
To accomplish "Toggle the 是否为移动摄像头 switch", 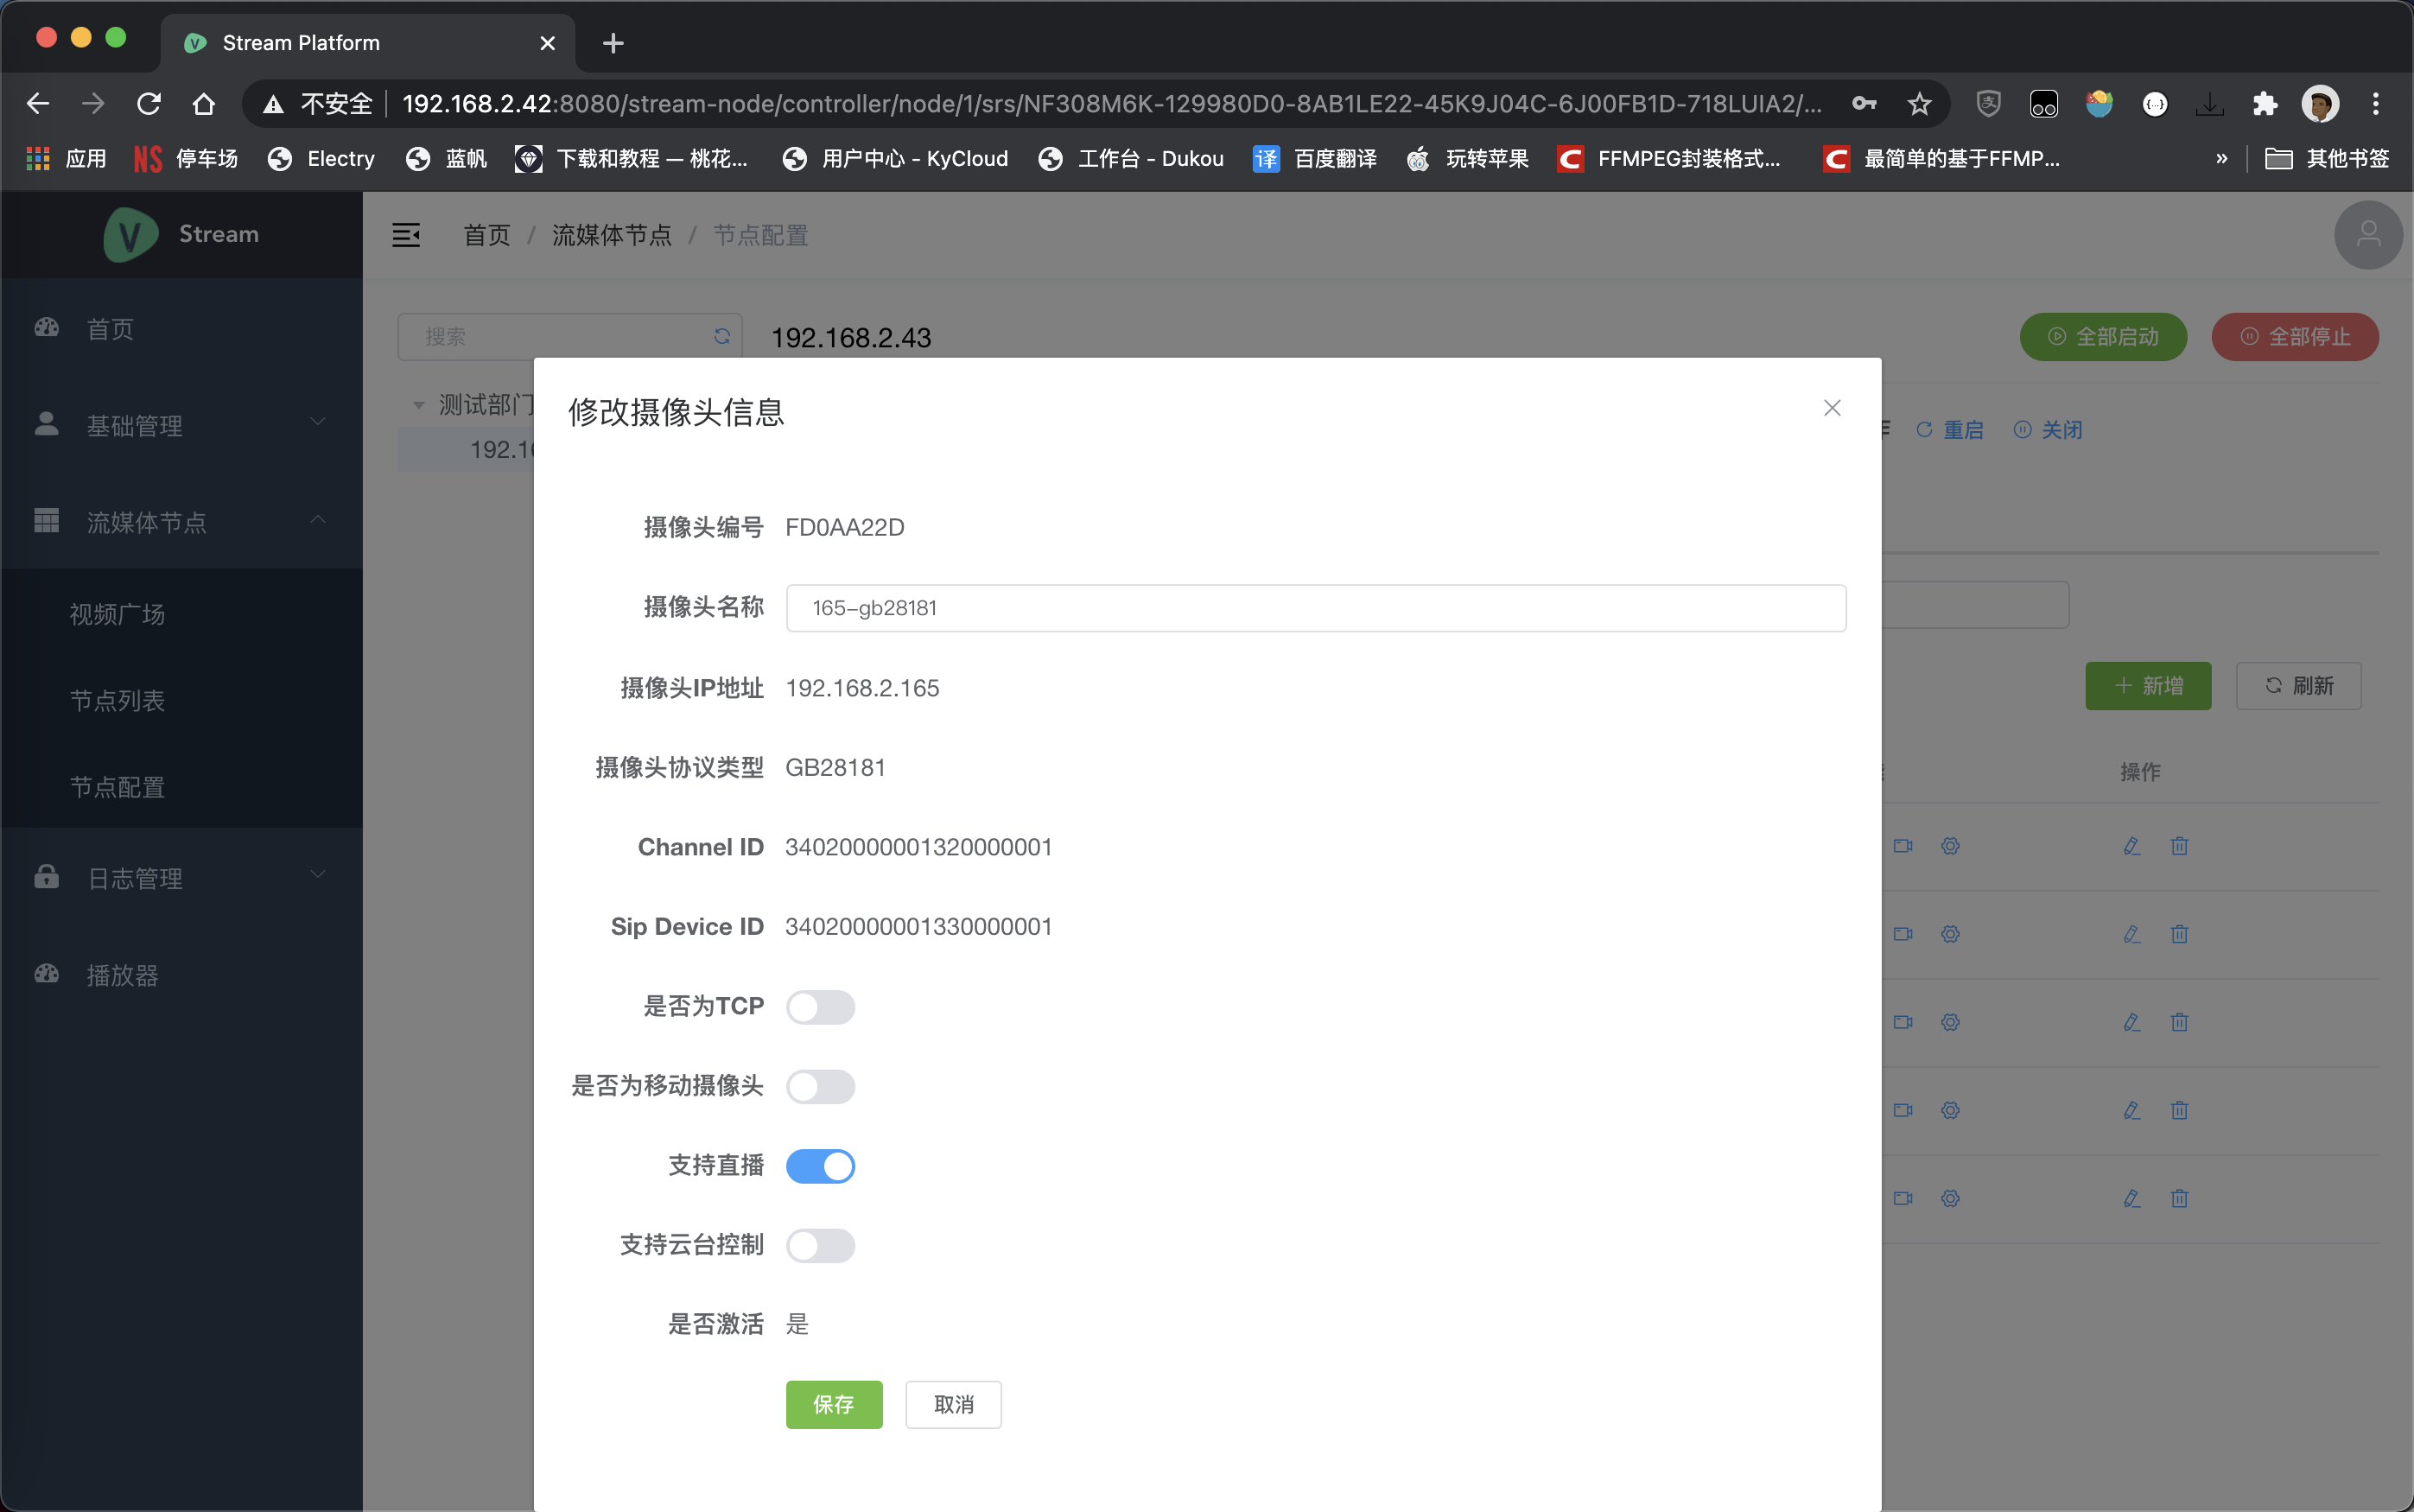I will (819, 1086).
